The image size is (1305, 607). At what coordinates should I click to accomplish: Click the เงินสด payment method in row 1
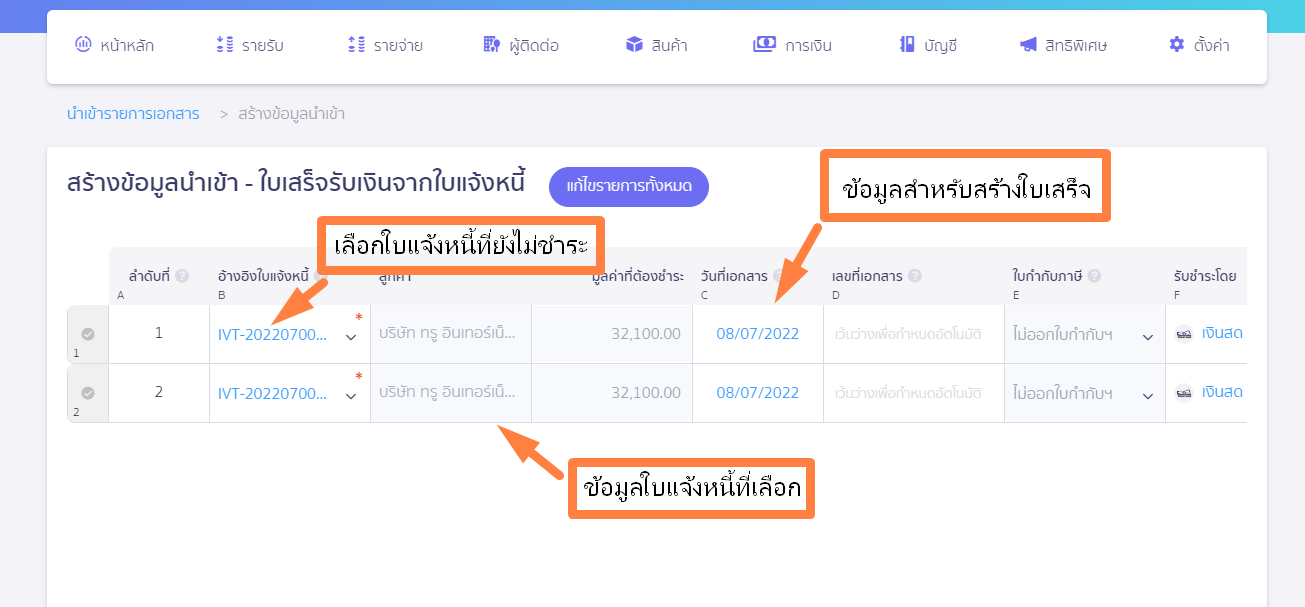coord(1222,333)
